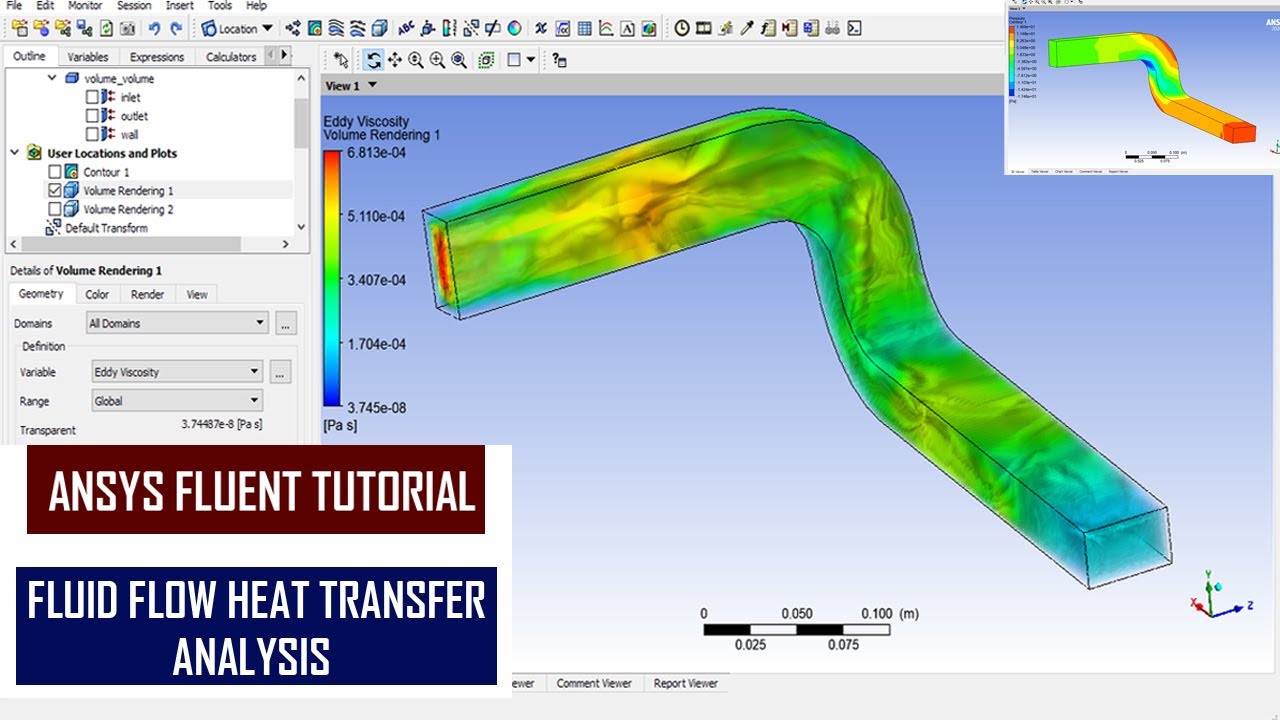Open the Range dropdown set to Global
This screenshot has width=1280, height=720.
pyautogui.click(x=177, y=401)
